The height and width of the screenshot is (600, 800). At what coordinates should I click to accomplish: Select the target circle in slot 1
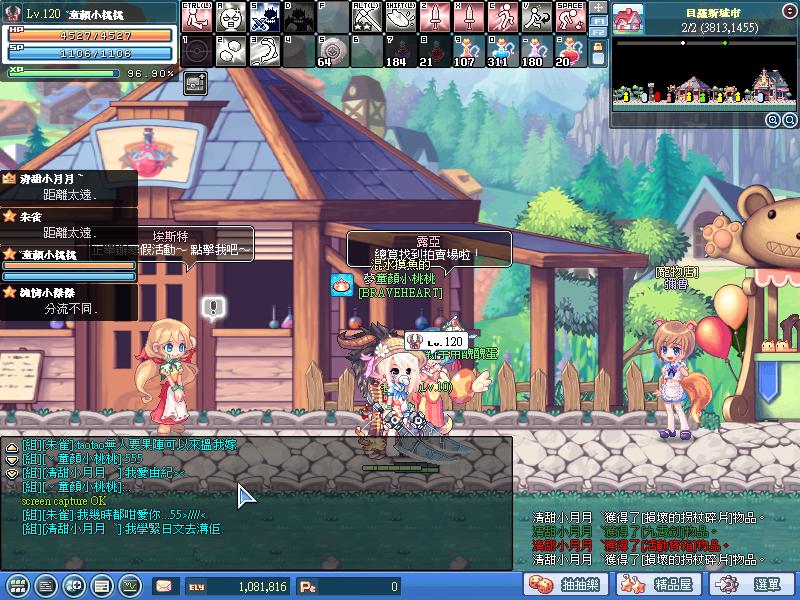click(x=197, y=51)
